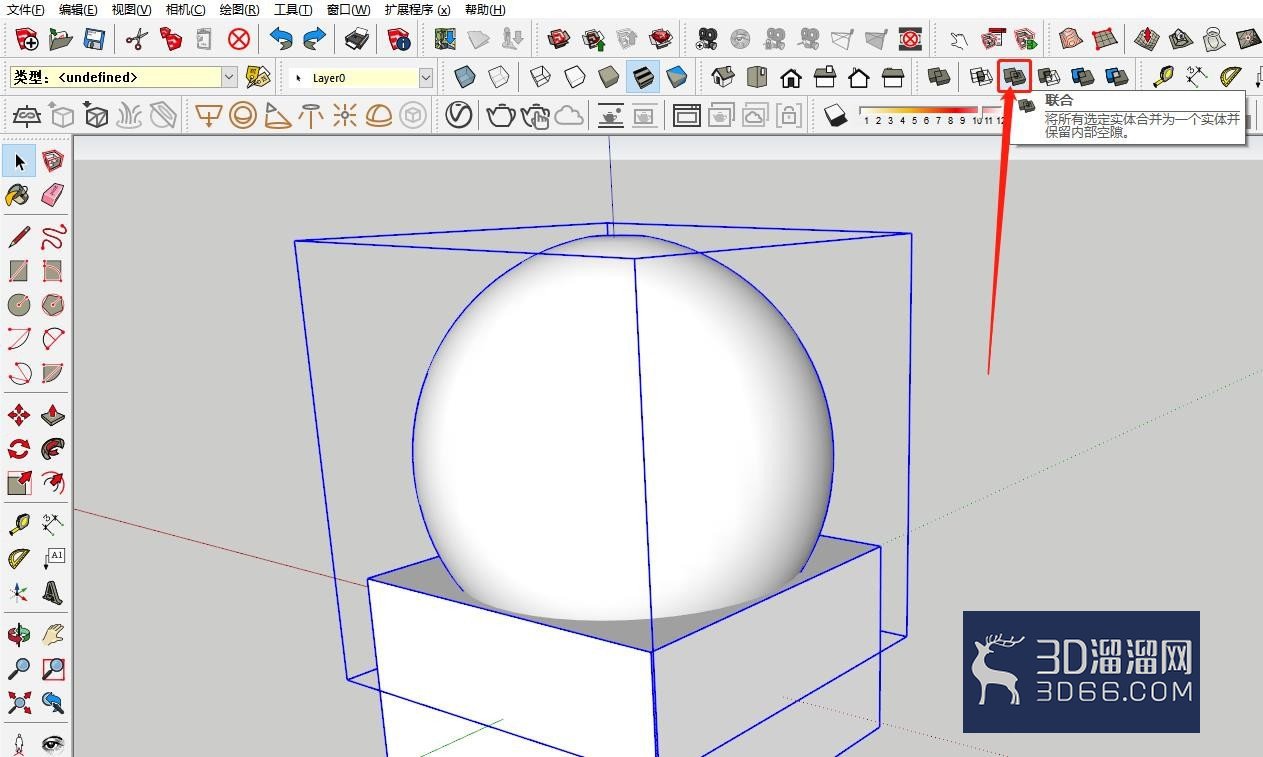Select the Polygon drawing tool
The image size is (1263, 757).
pyautogui.click(x=53, y=305)
